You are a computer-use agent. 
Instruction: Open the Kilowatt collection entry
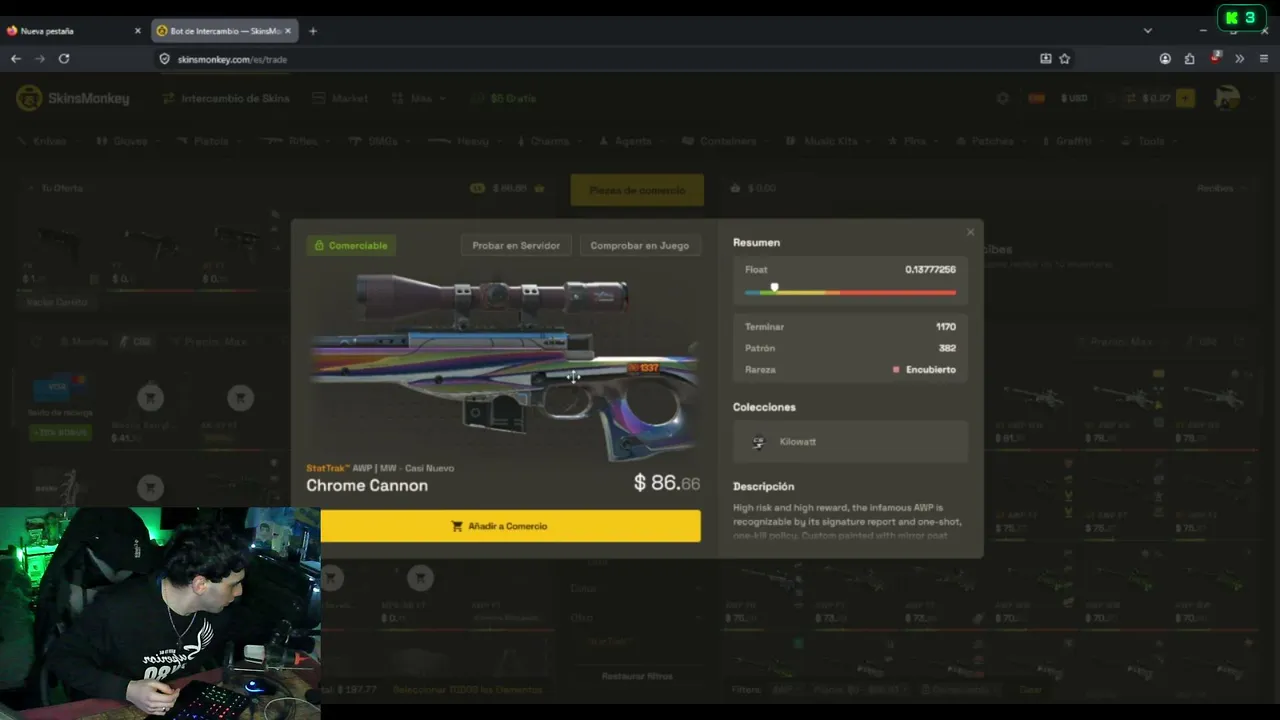[x=850, y=442]
